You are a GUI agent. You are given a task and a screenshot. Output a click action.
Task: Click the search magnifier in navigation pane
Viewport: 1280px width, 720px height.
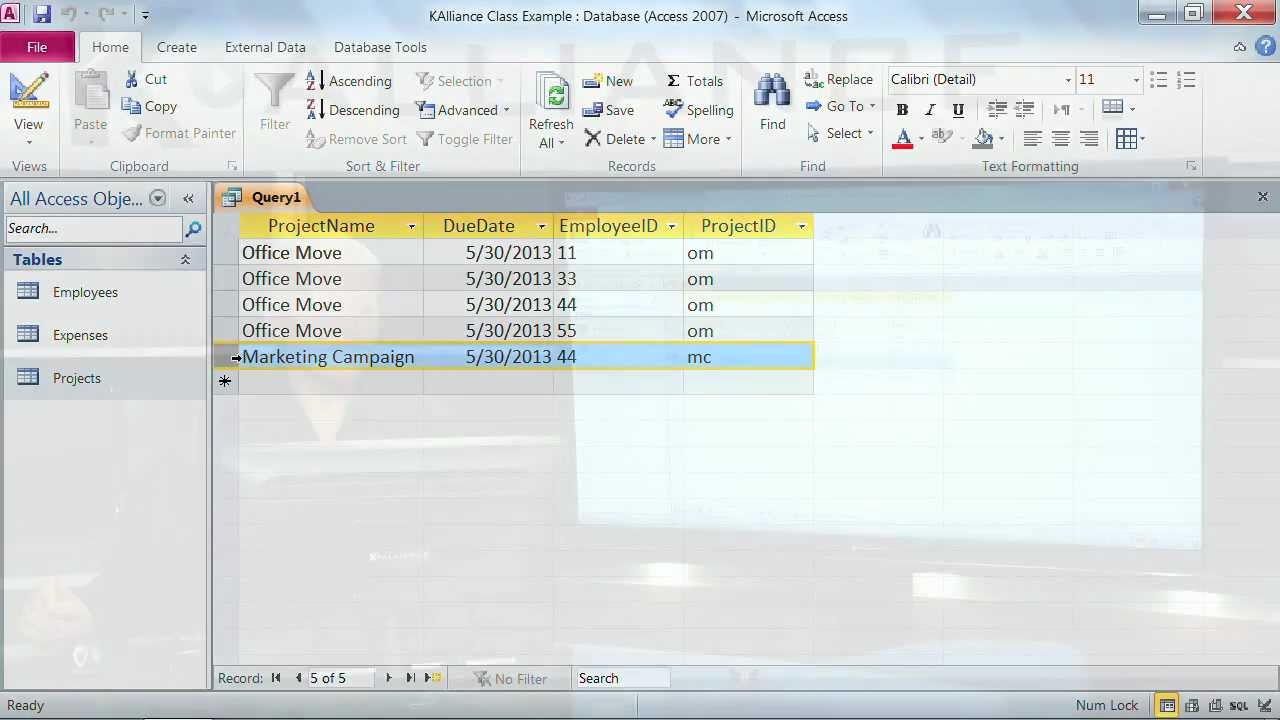coord(193,229)
